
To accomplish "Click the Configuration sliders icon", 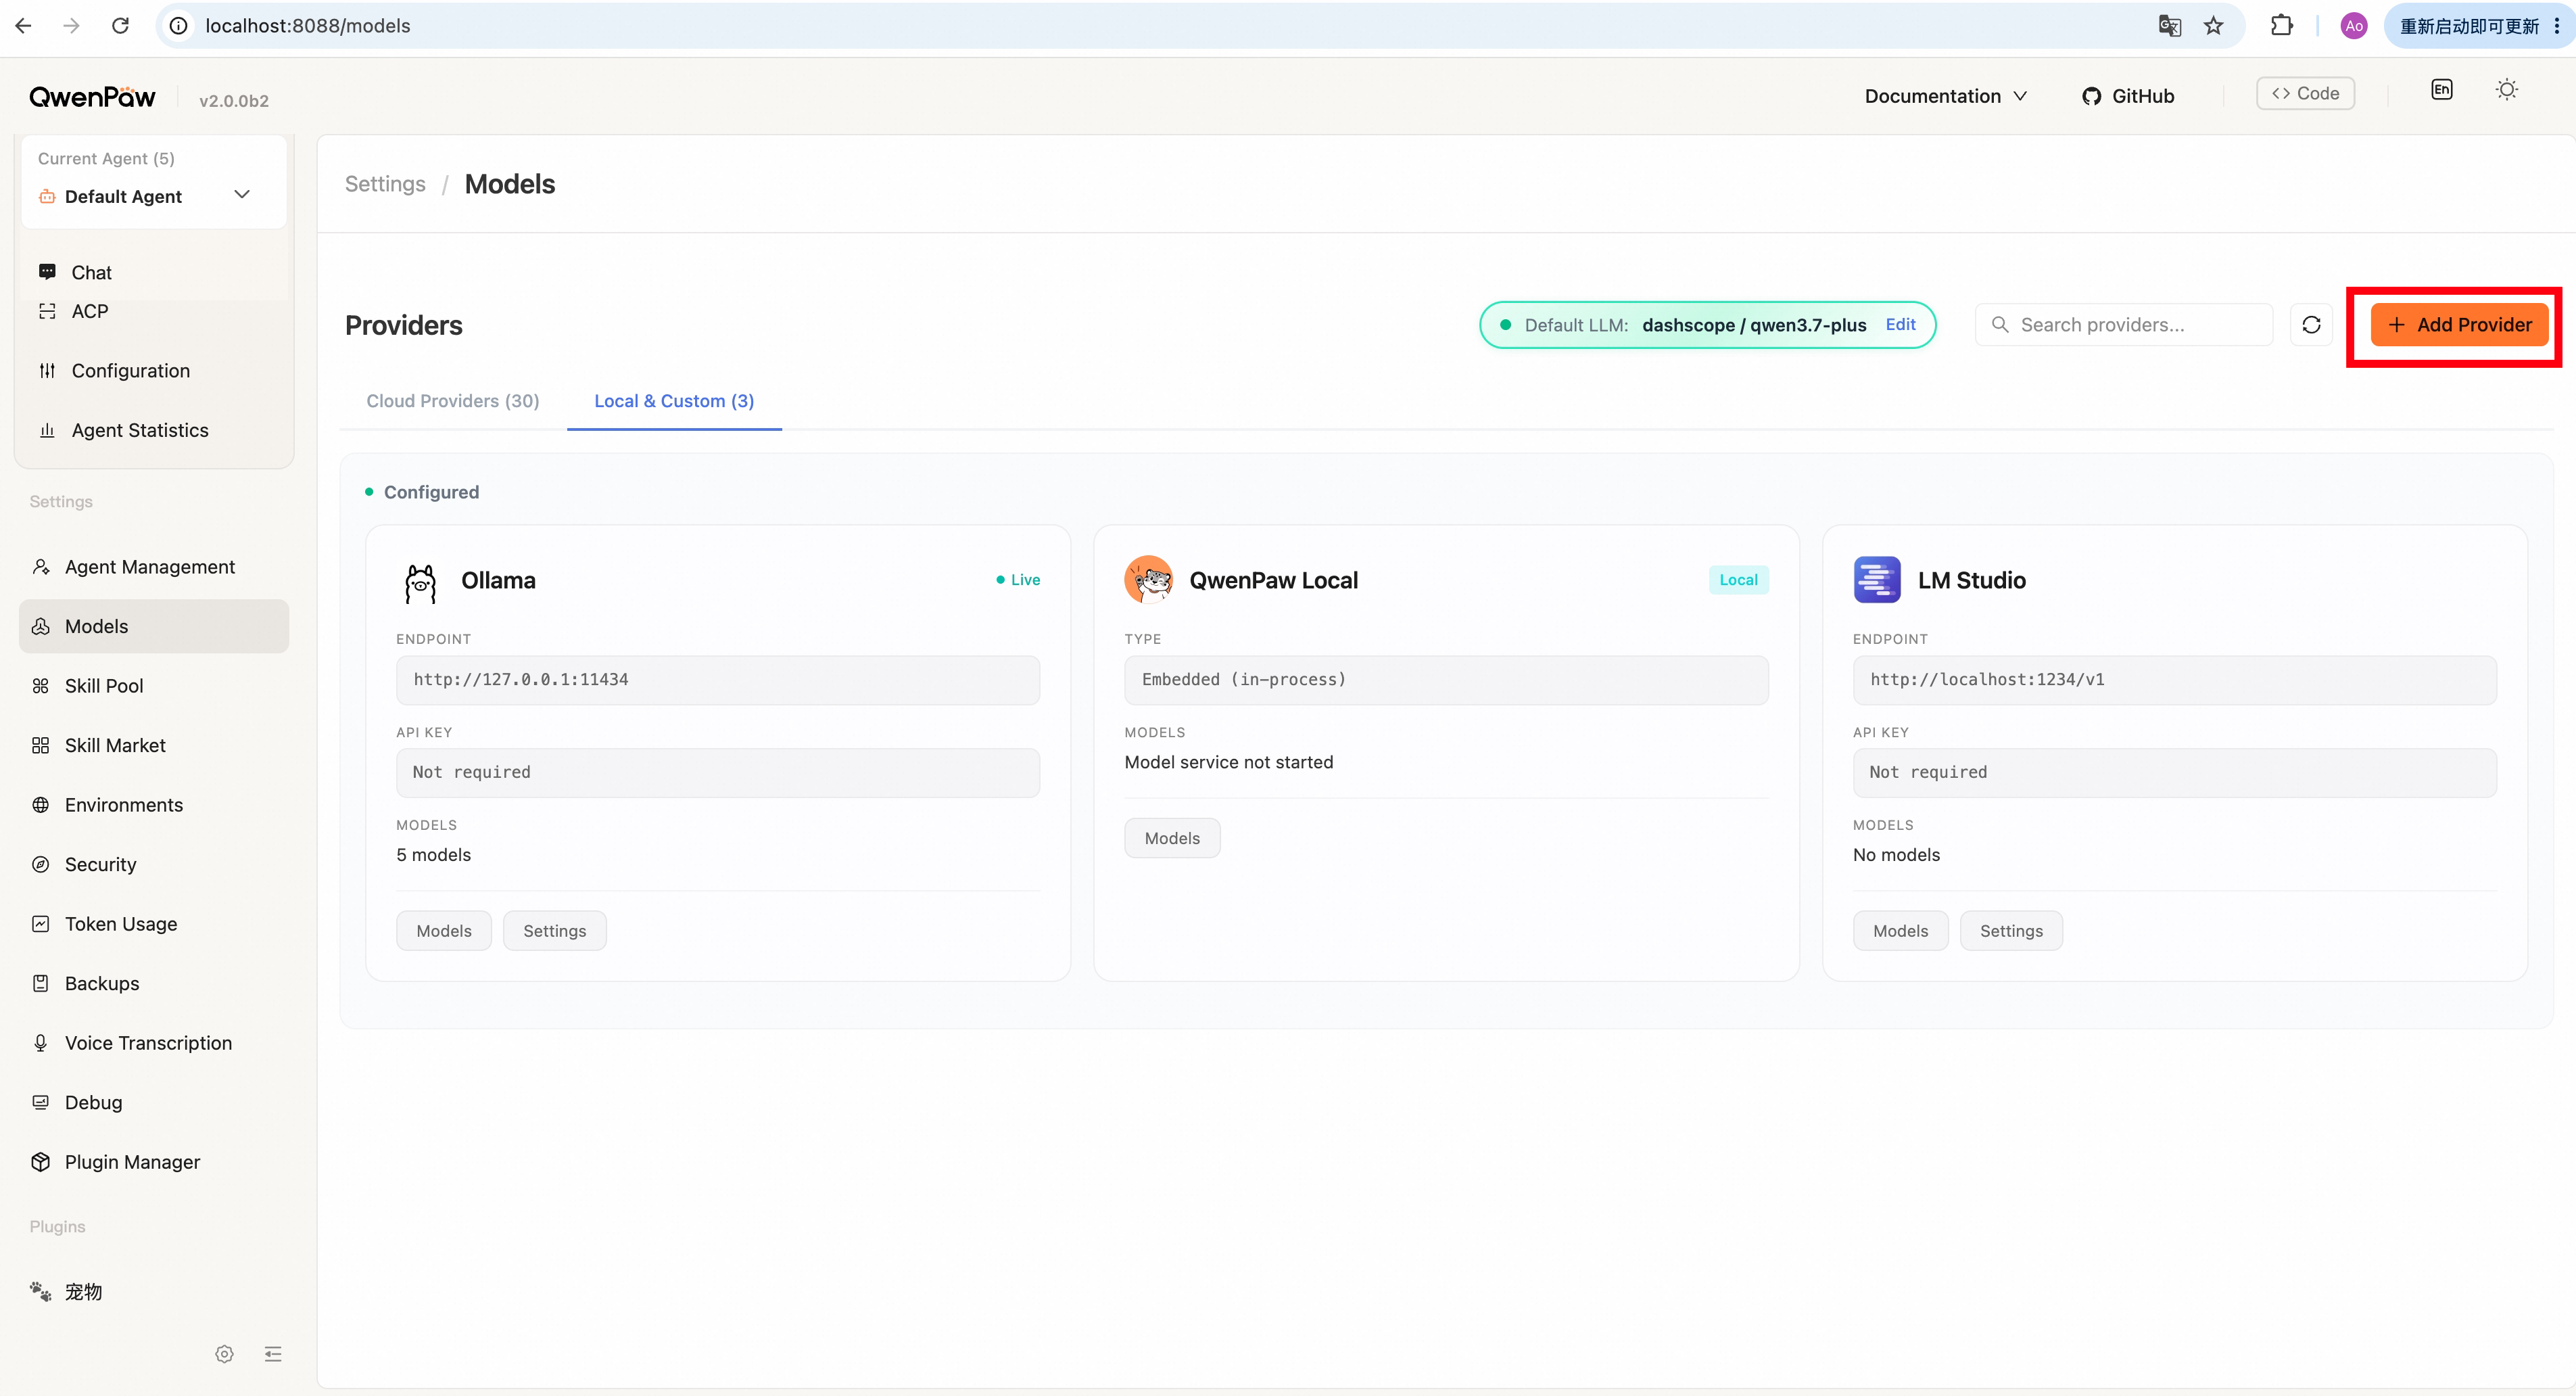I will 47,371.
